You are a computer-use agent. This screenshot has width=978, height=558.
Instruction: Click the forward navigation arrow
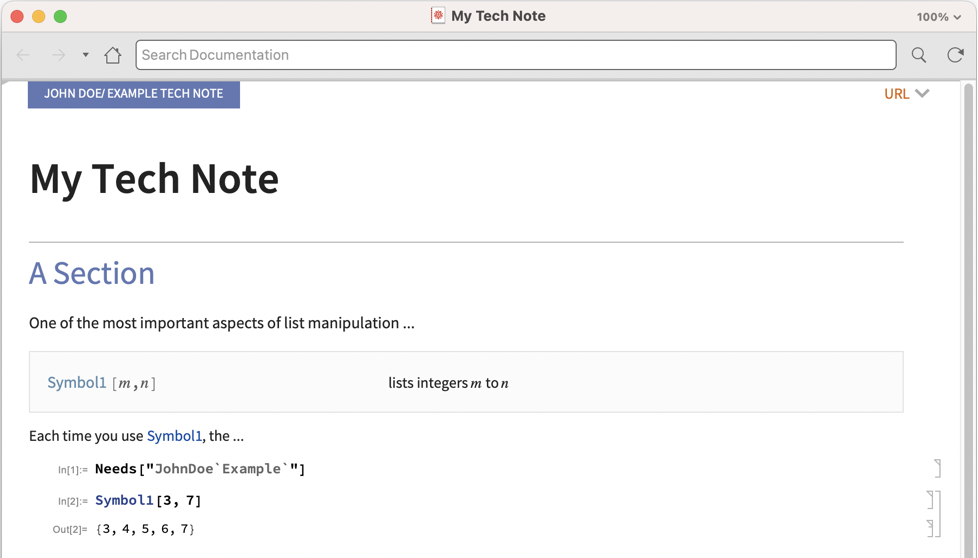coord(58,55)
